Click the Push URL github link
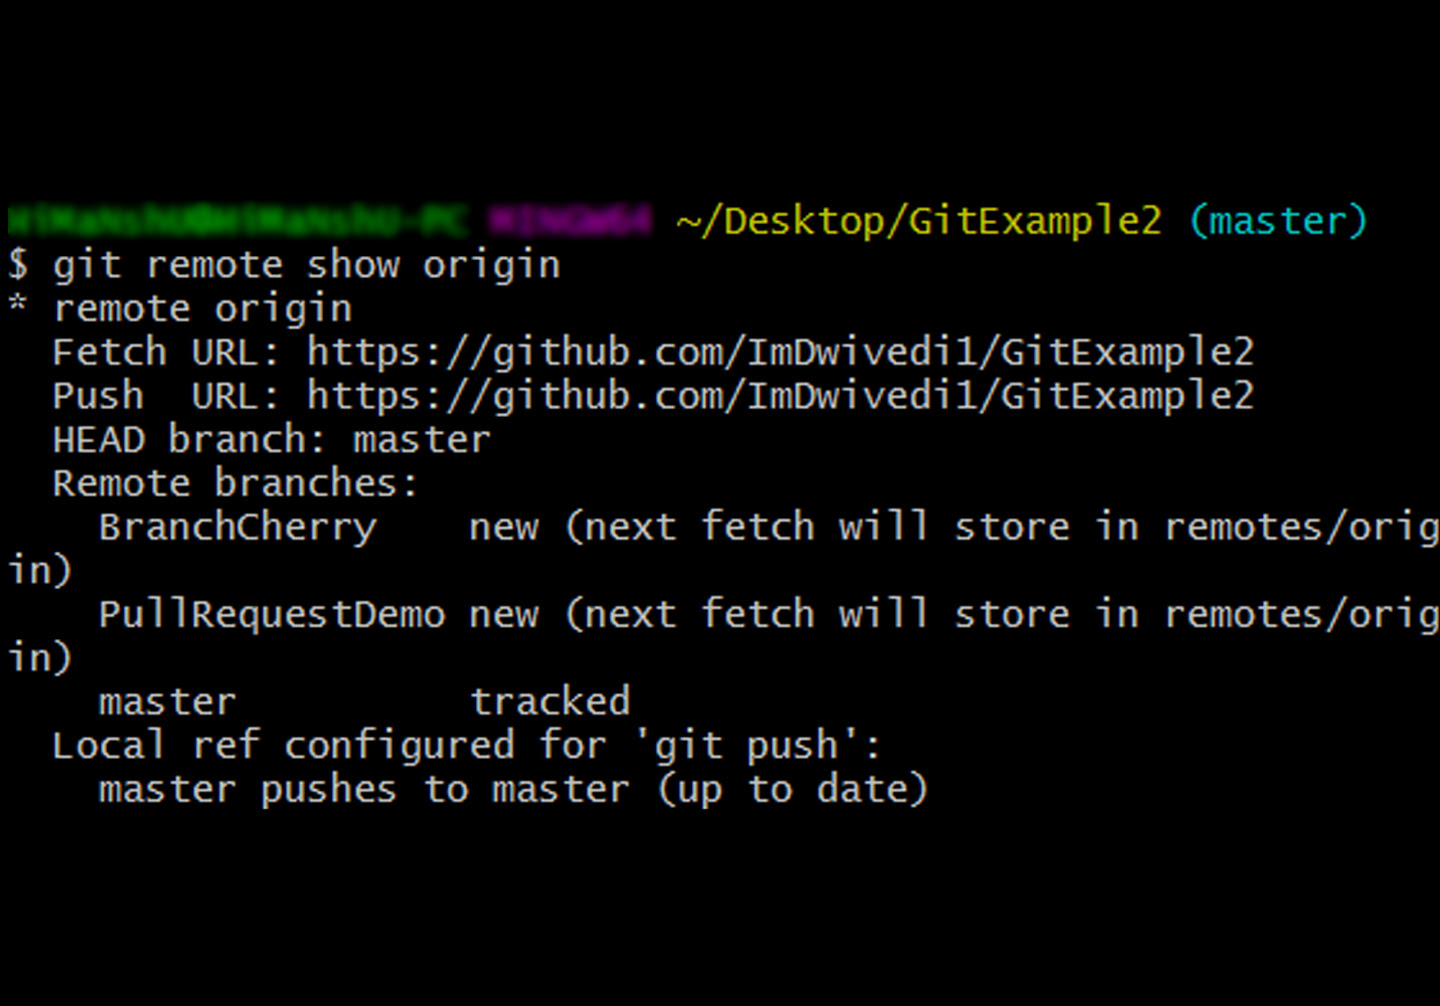Screen dimensions: 1440x1006 [x=780, y=397]
